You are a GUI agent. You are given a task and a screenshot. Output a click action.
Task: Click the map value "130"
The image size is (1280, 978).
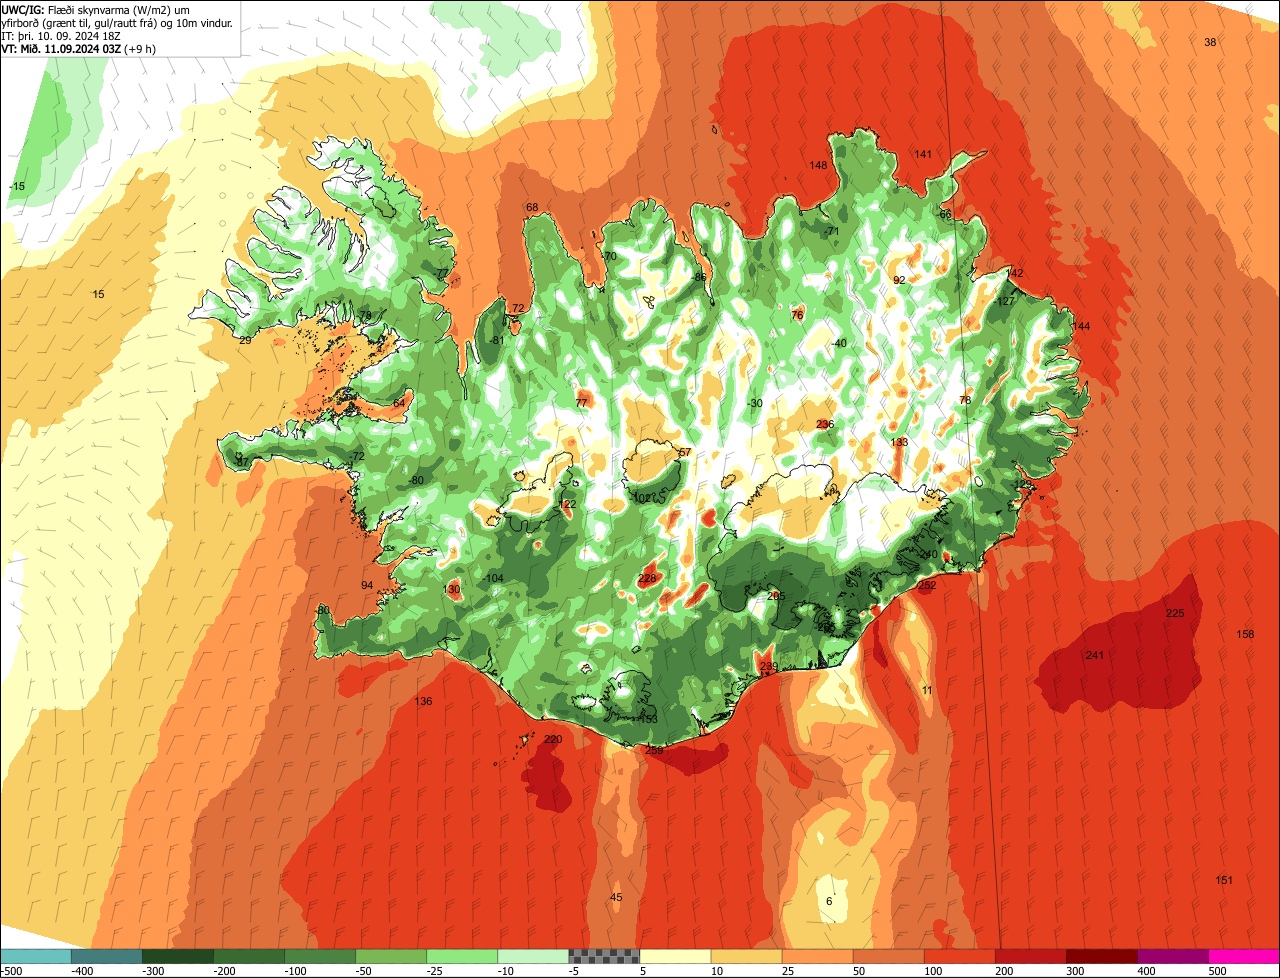pos(452,590)
